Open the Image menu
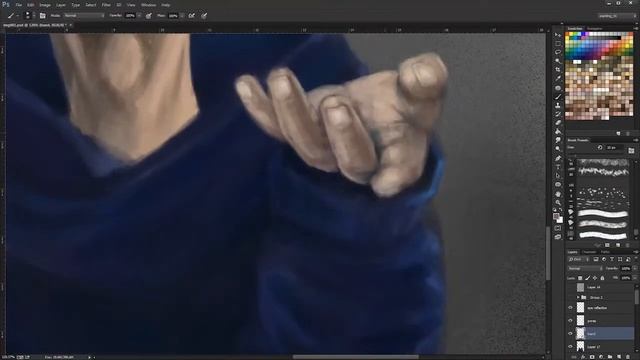Viewport: 640px width, 360px height. (x=45, y=5)
